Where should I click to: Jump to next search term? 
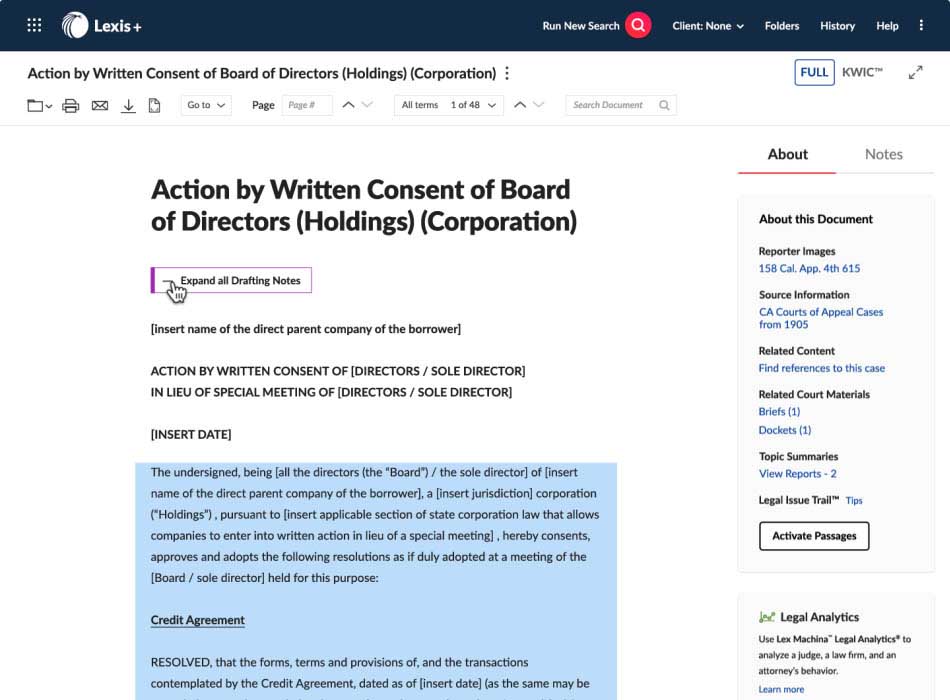(x=539, y=105)
